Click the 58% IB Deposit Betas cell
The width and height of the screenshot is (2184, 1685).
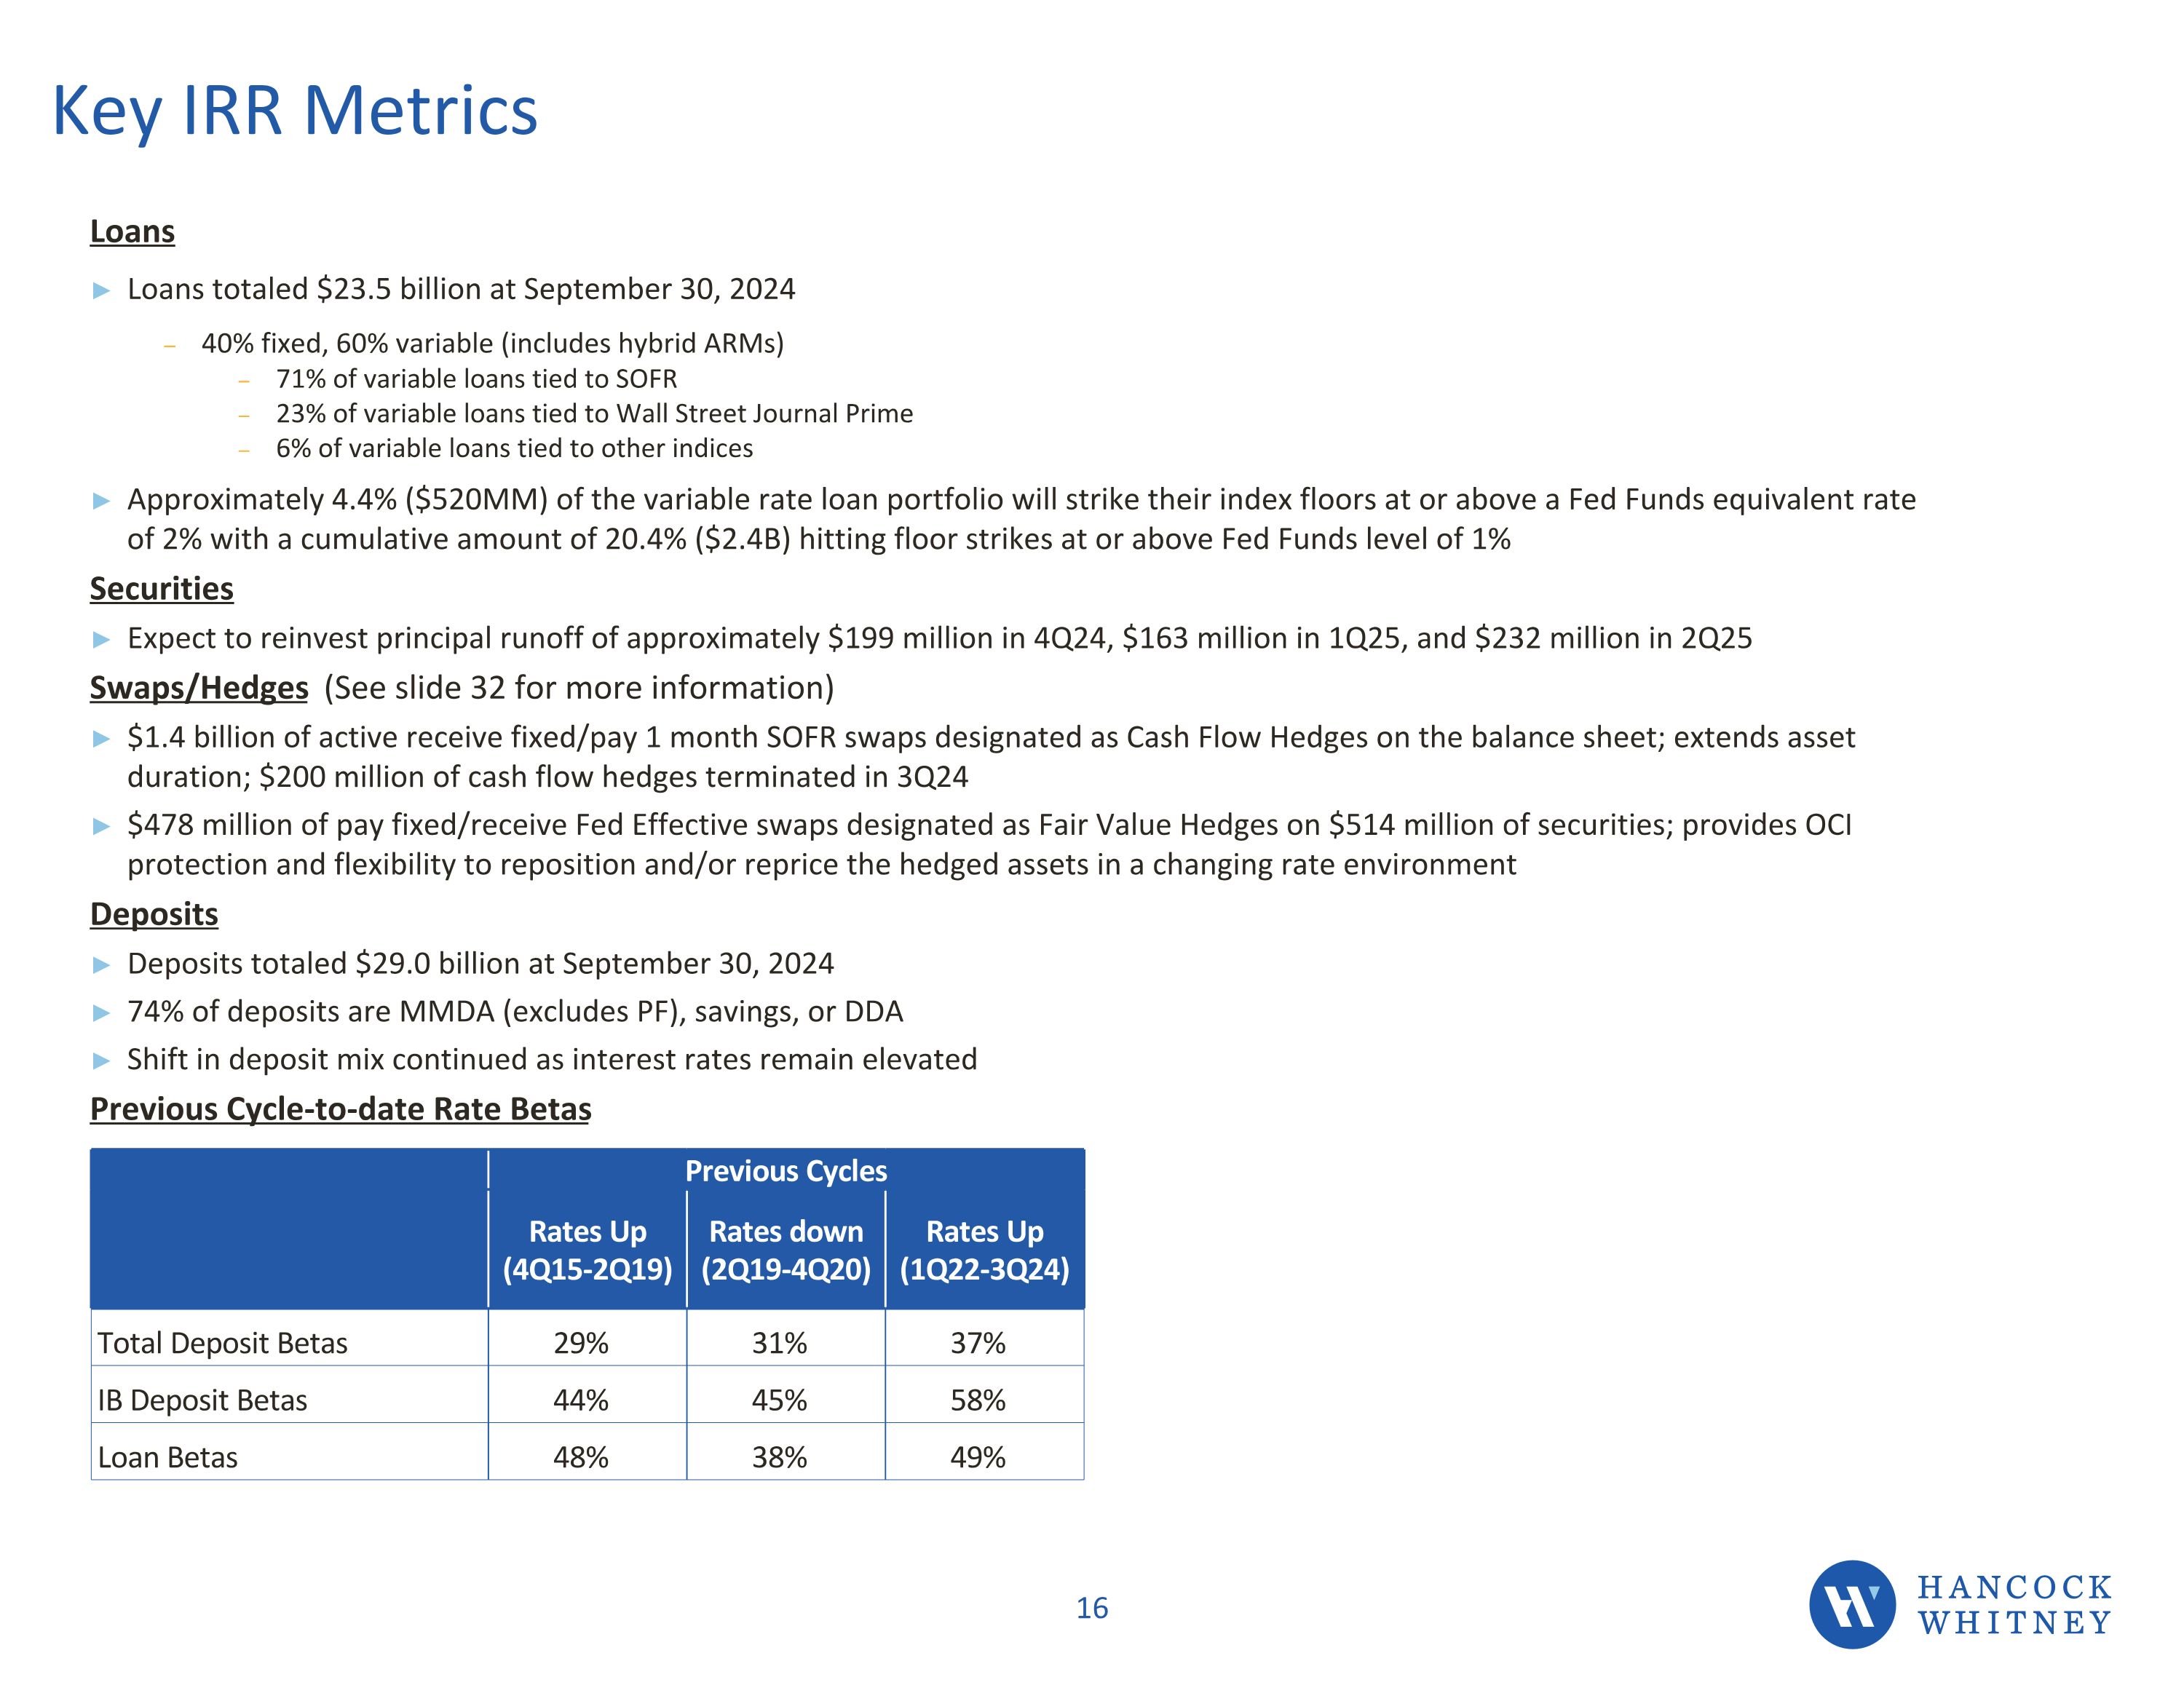978,1400
